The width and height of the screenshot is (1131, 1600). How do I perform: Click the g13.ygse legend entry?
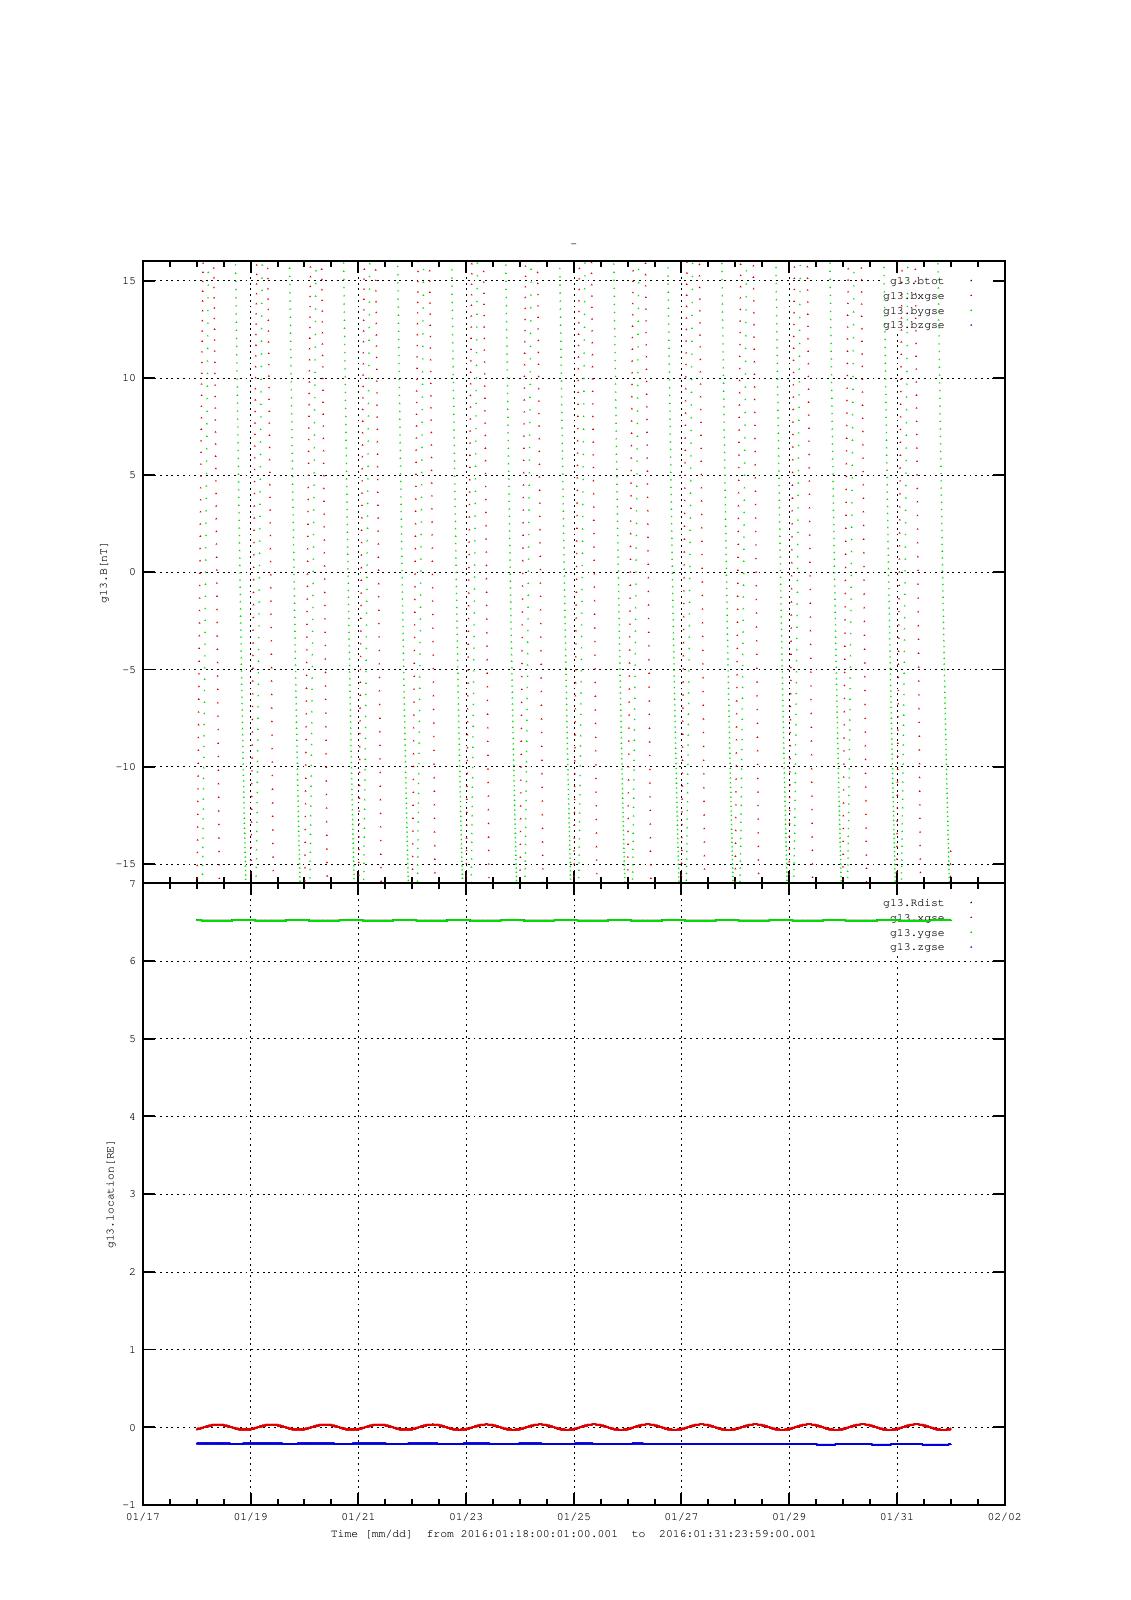tap(916, 932)
